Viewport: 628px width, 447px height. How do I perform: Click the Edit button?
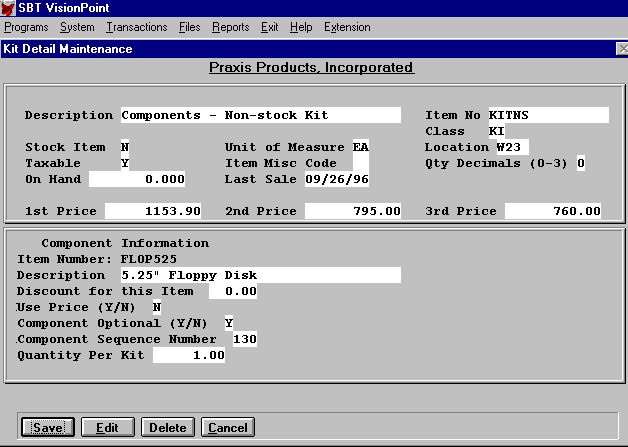tap(108, 427)
